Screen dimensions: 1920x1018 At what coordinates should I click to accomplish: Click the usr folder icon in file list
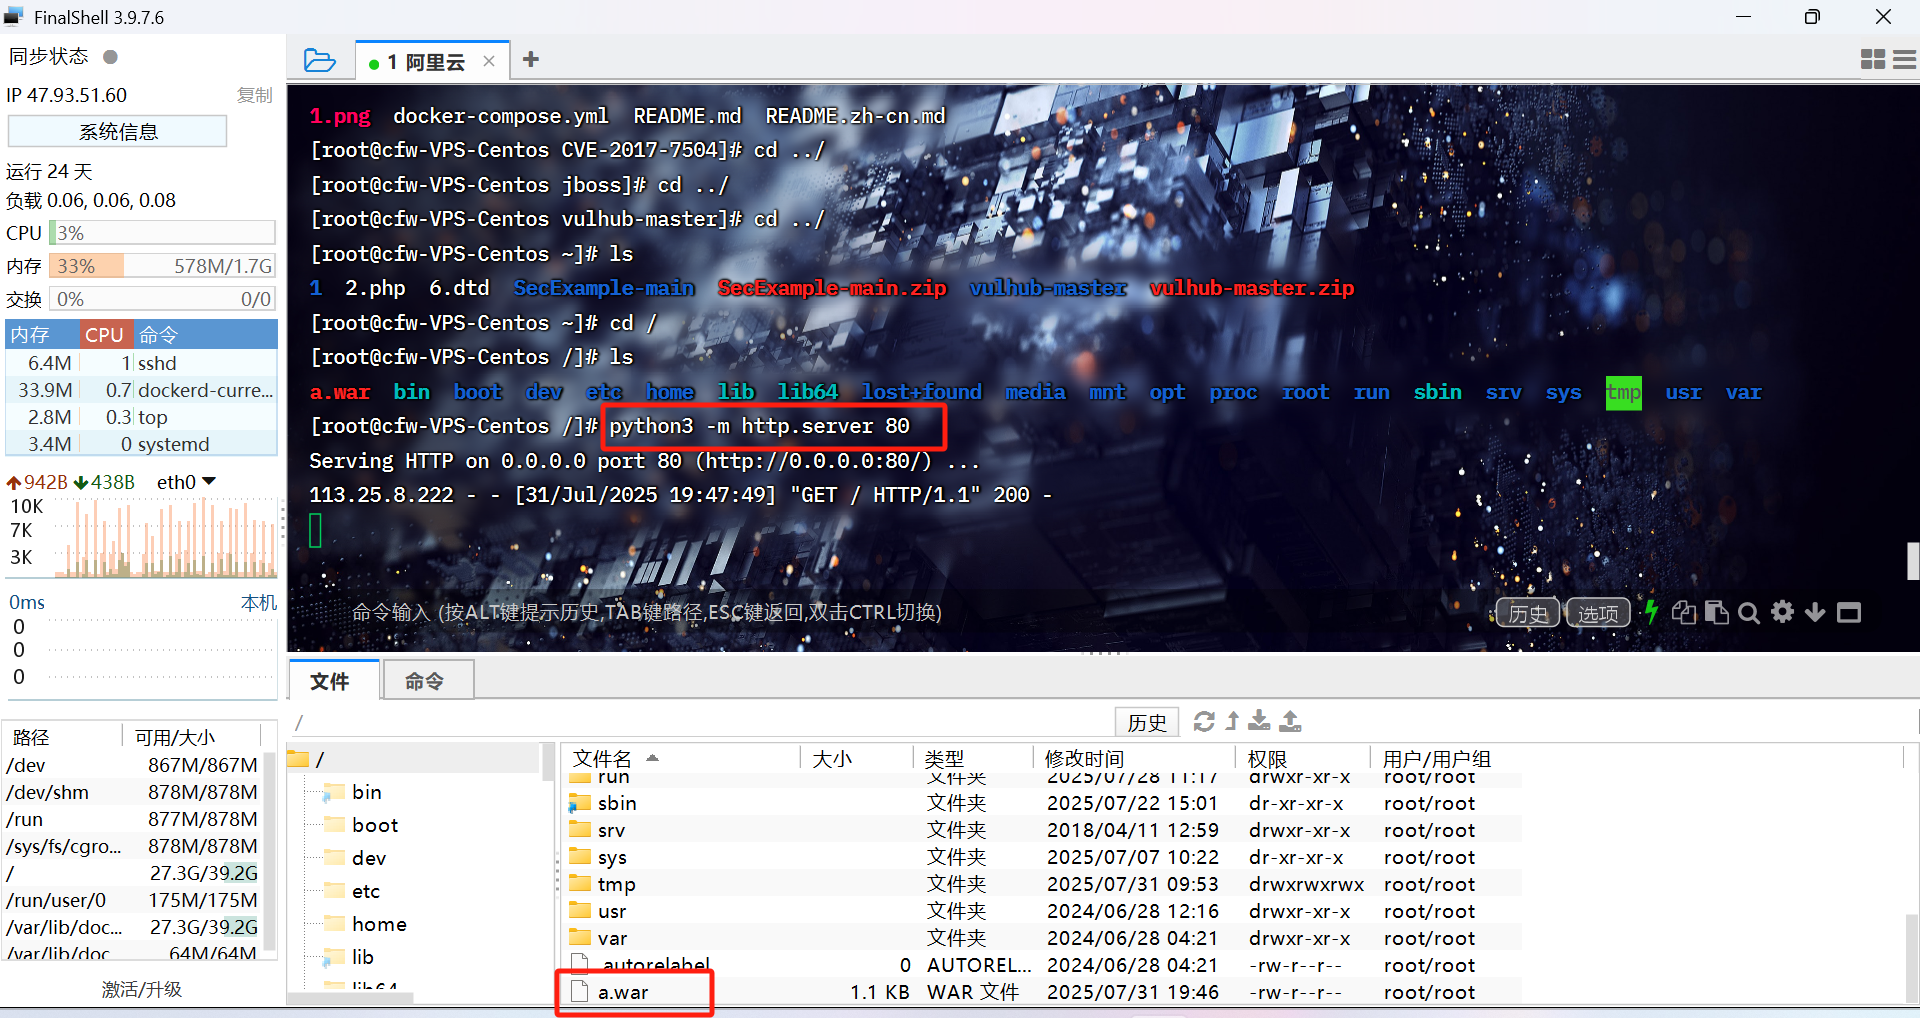coord(580,910)
